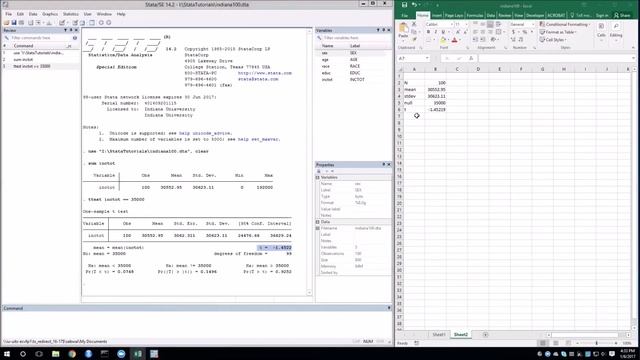Viewport: 640px width, 360px height.
Task: Open the Stata Graphics menu
Action: click(50, 14)
